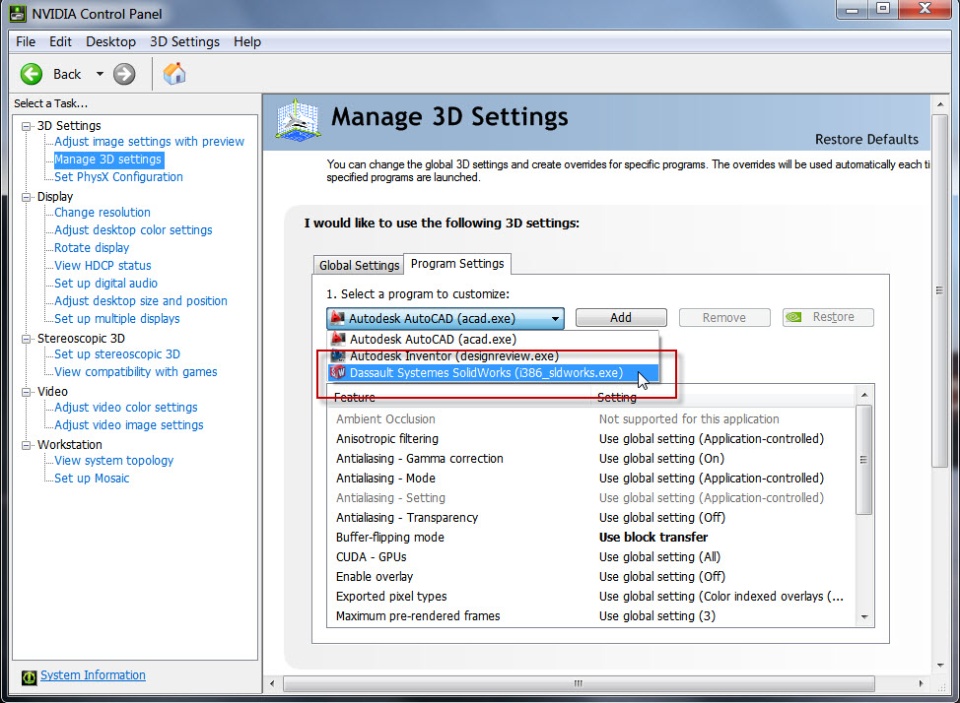The height and width of the screenshot is (703, 960).
Task: Open the program selection combo box
Action: coord(445,318)
